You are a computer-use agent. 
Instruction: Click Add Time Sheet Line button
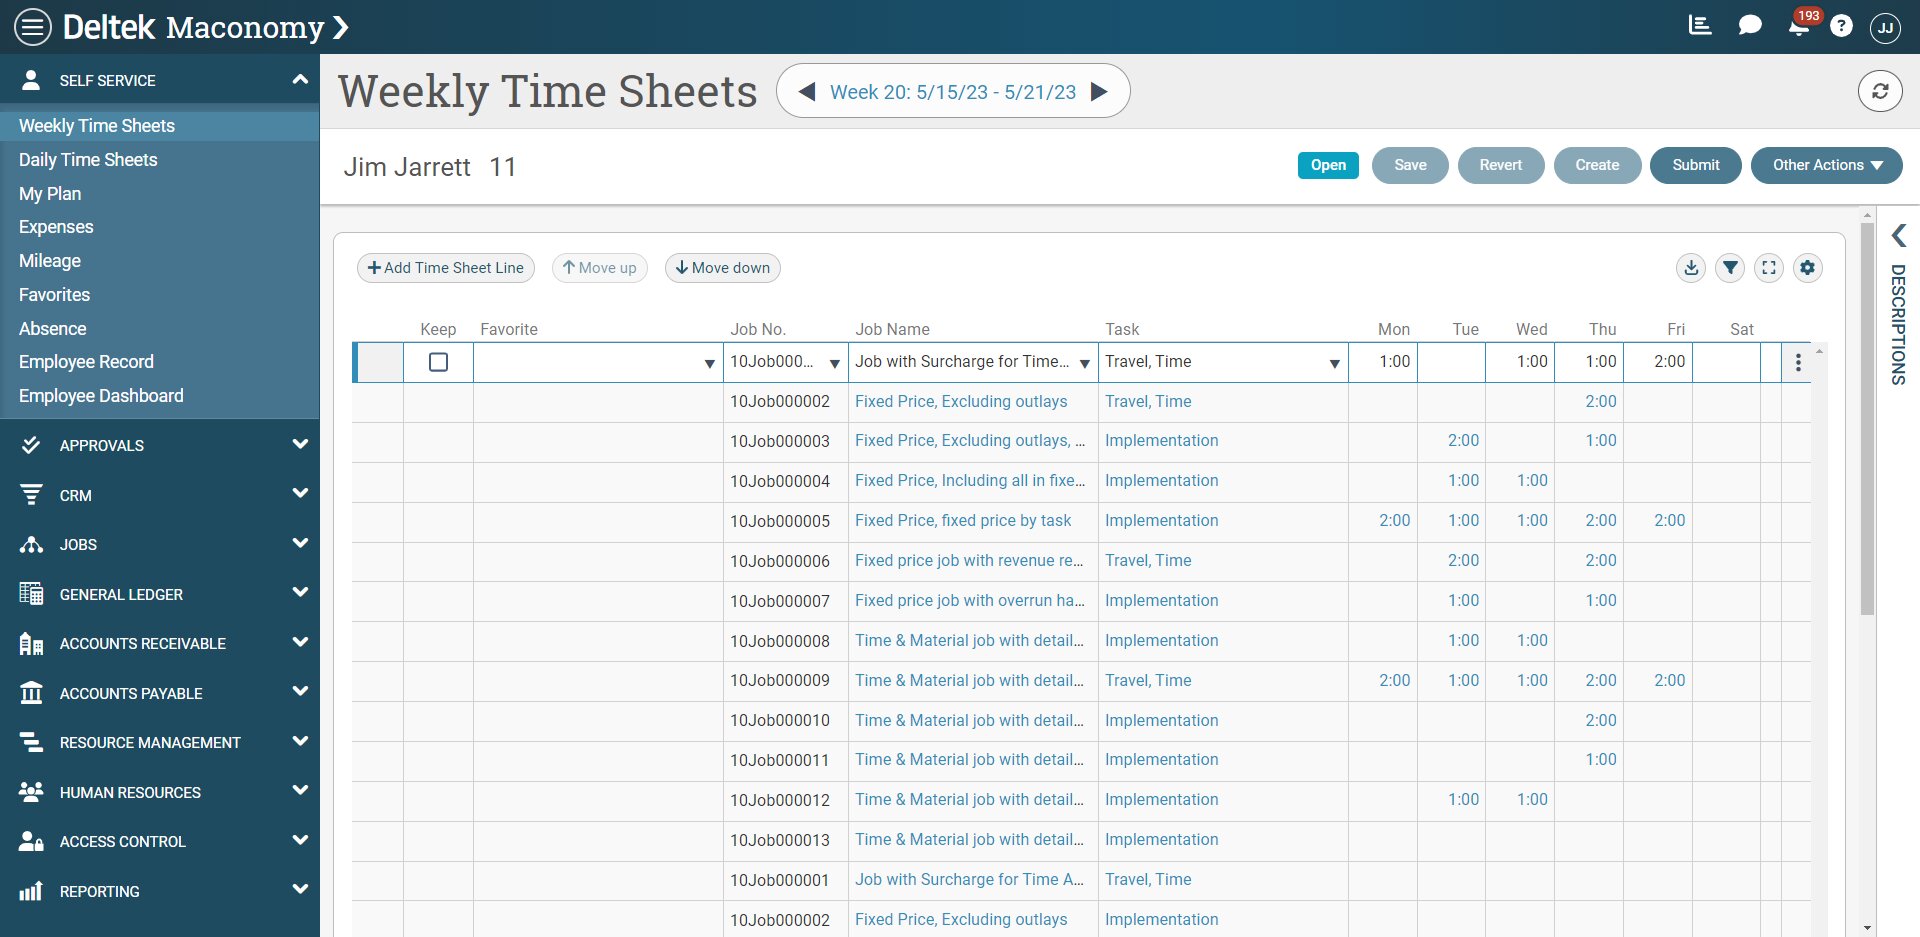[446, 268]
